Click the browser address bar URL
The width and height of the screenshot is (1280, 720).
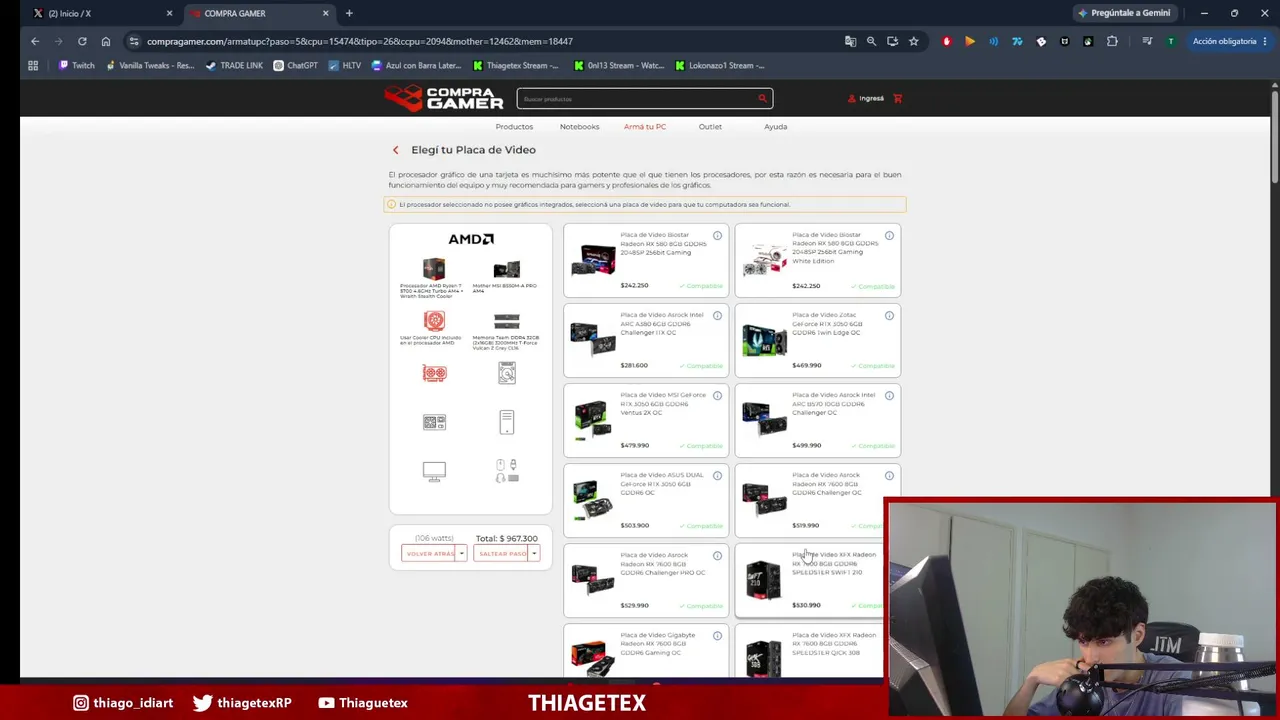[360, 41]
